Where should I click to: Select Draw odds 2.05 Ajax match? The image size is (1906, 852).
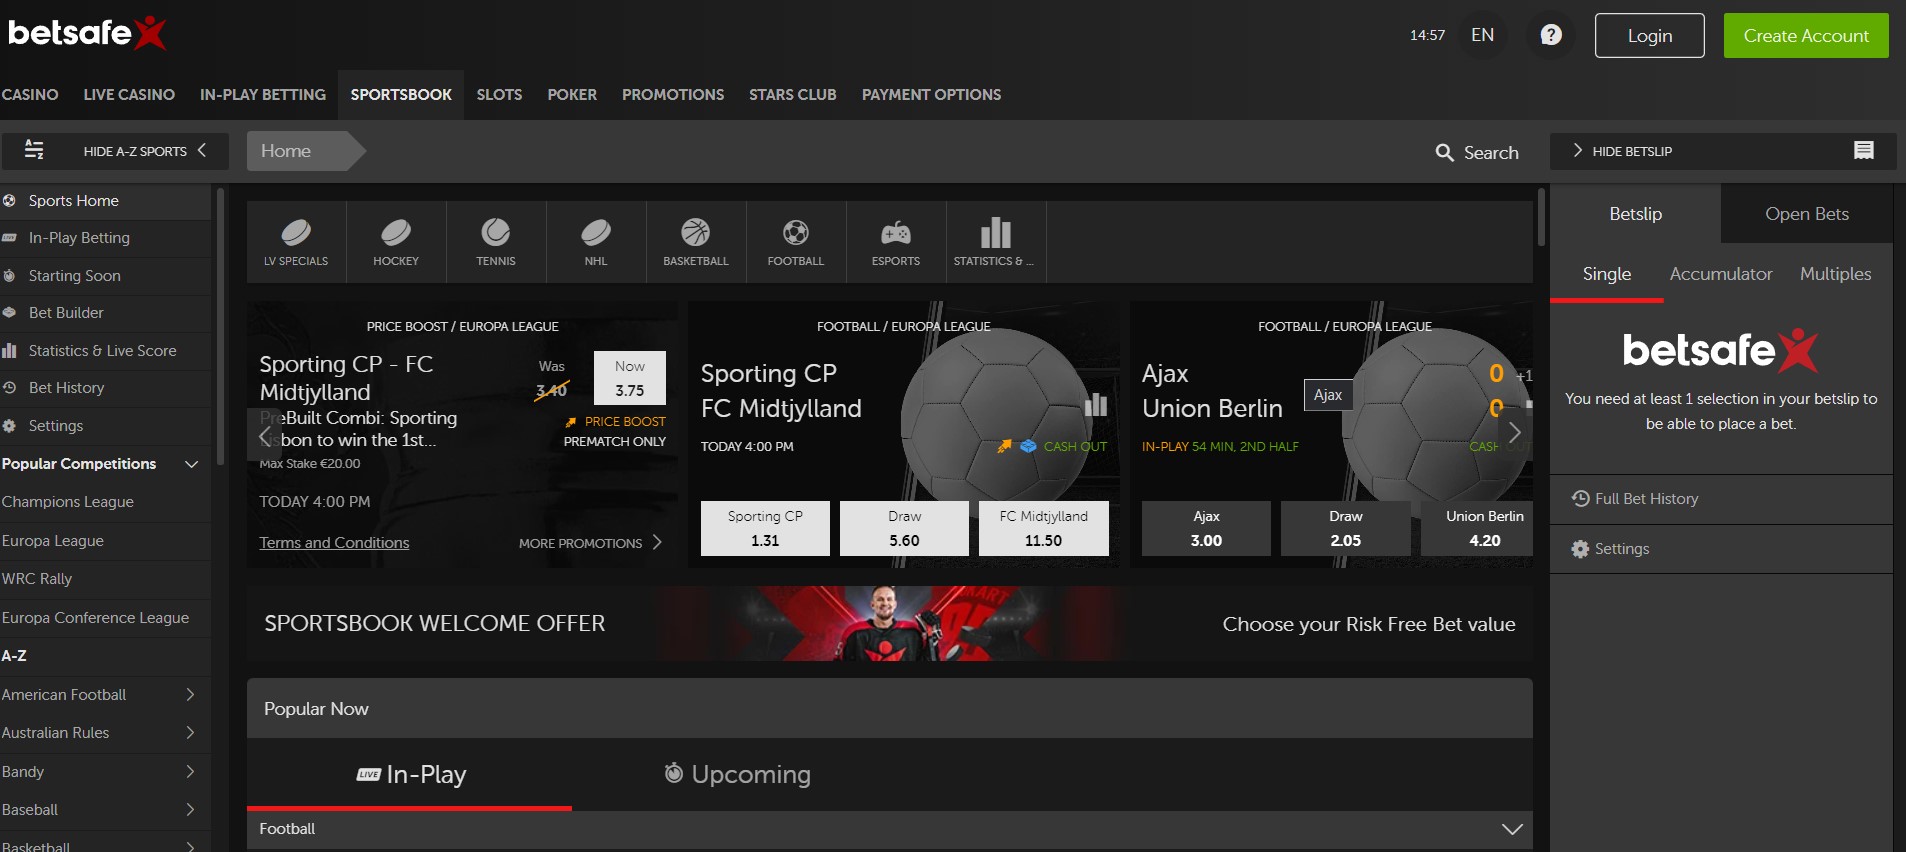pyautogui.click(x=1346, y=528)
